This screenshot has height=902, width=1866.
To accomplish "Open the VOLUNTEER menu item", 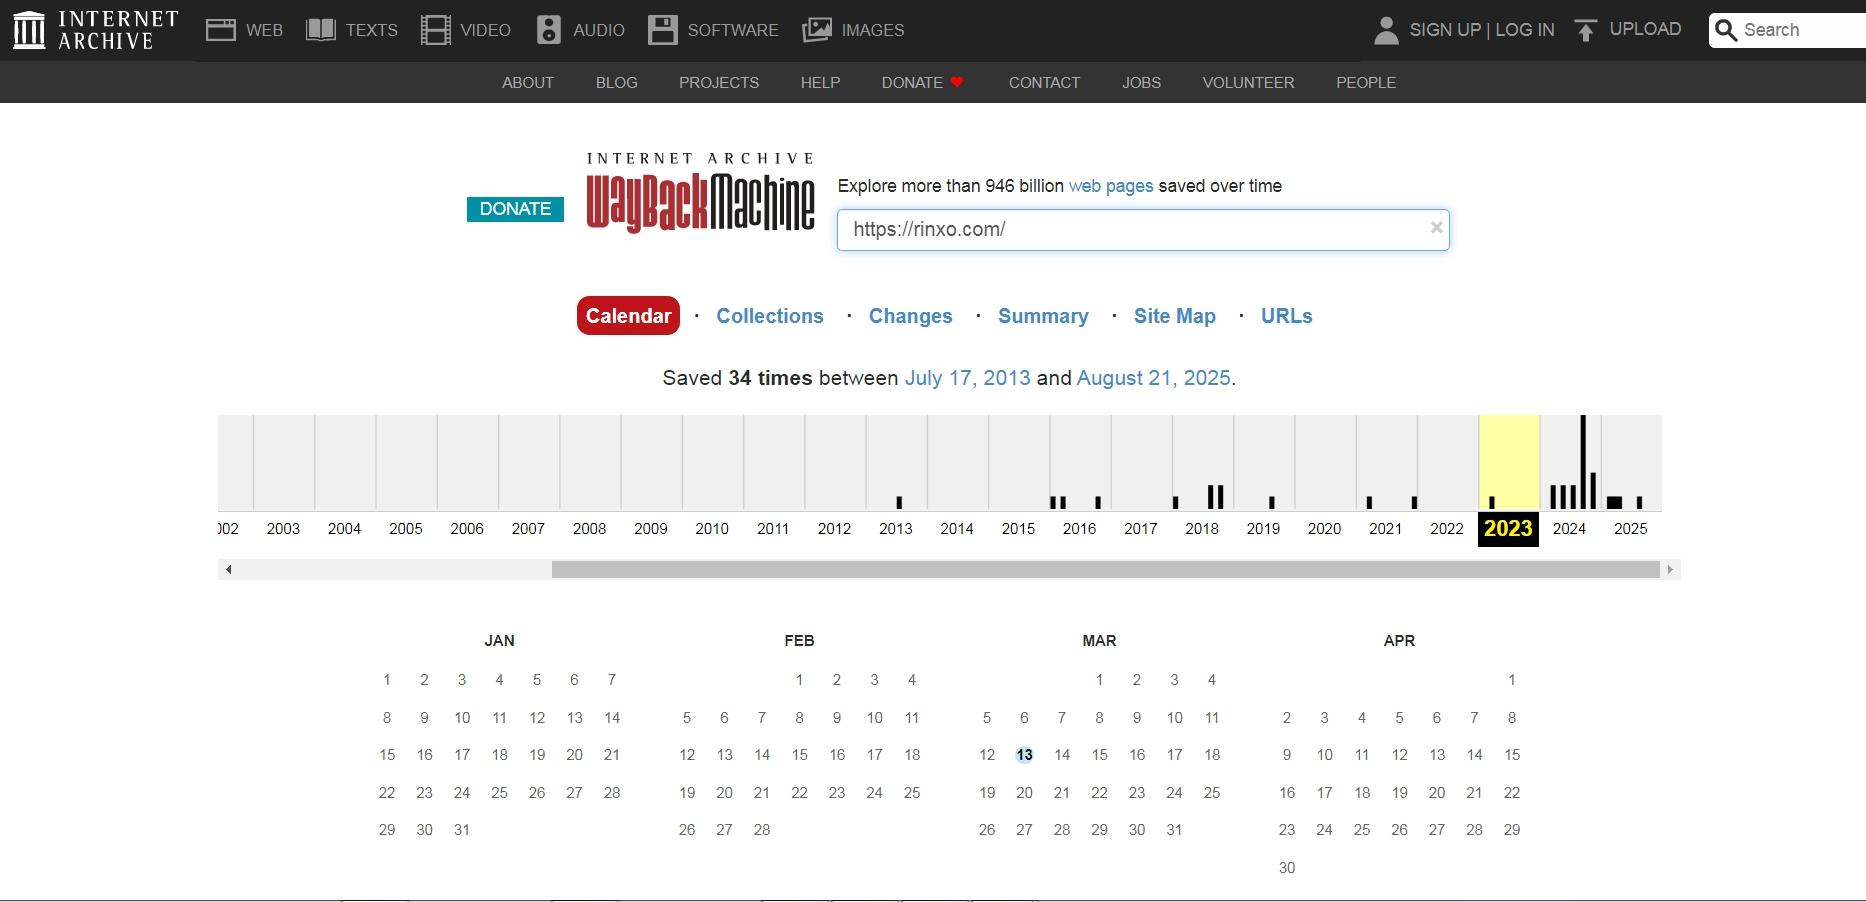I will coord(1248,83).
